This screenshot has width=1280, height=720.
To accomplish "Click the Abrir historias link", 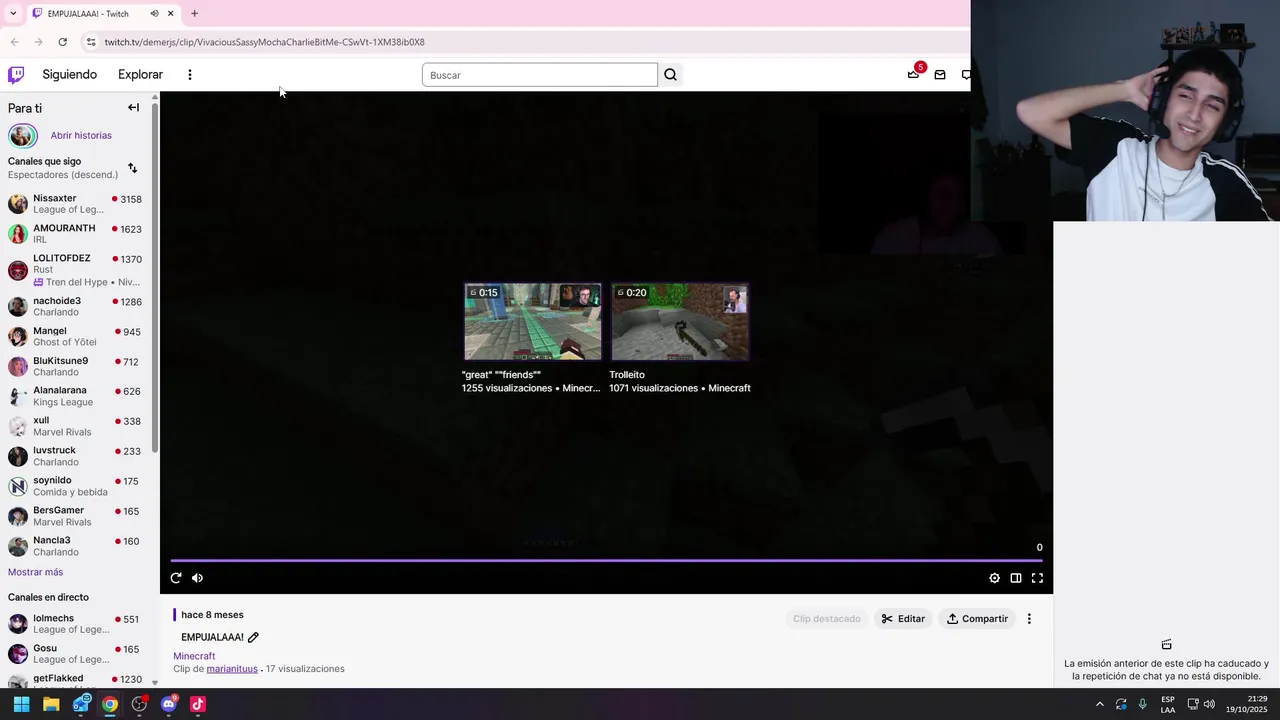I will tap(81, 135).
